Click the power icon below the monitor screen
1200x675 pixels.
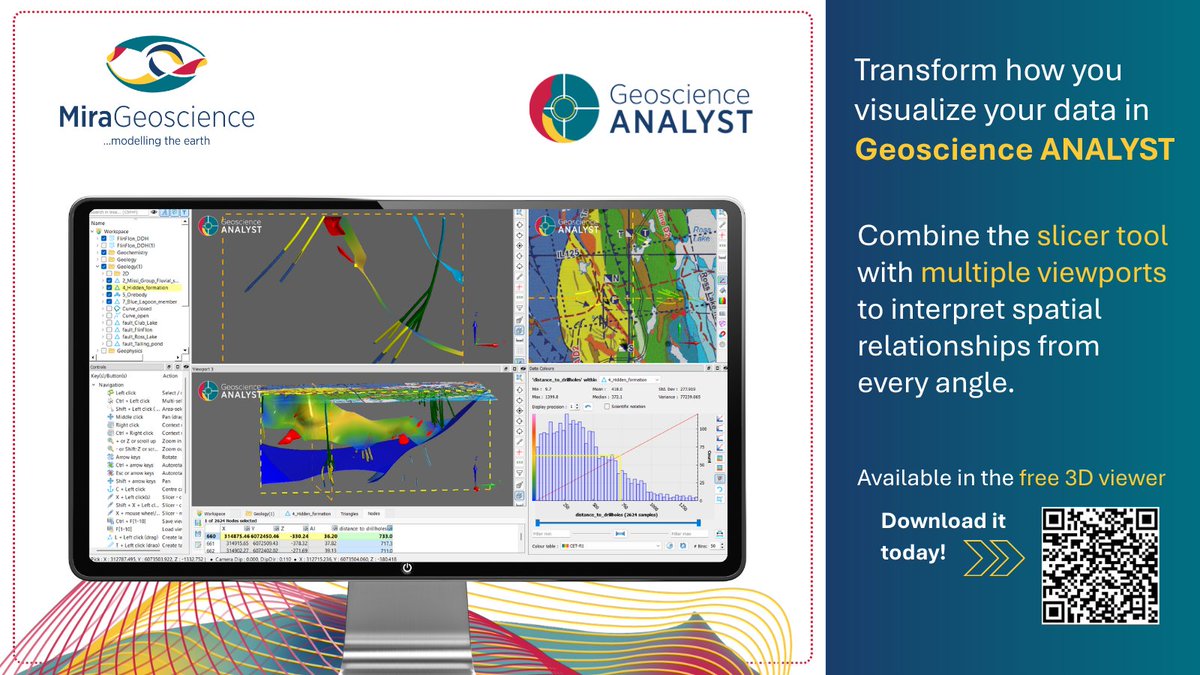tap(406, 568)
